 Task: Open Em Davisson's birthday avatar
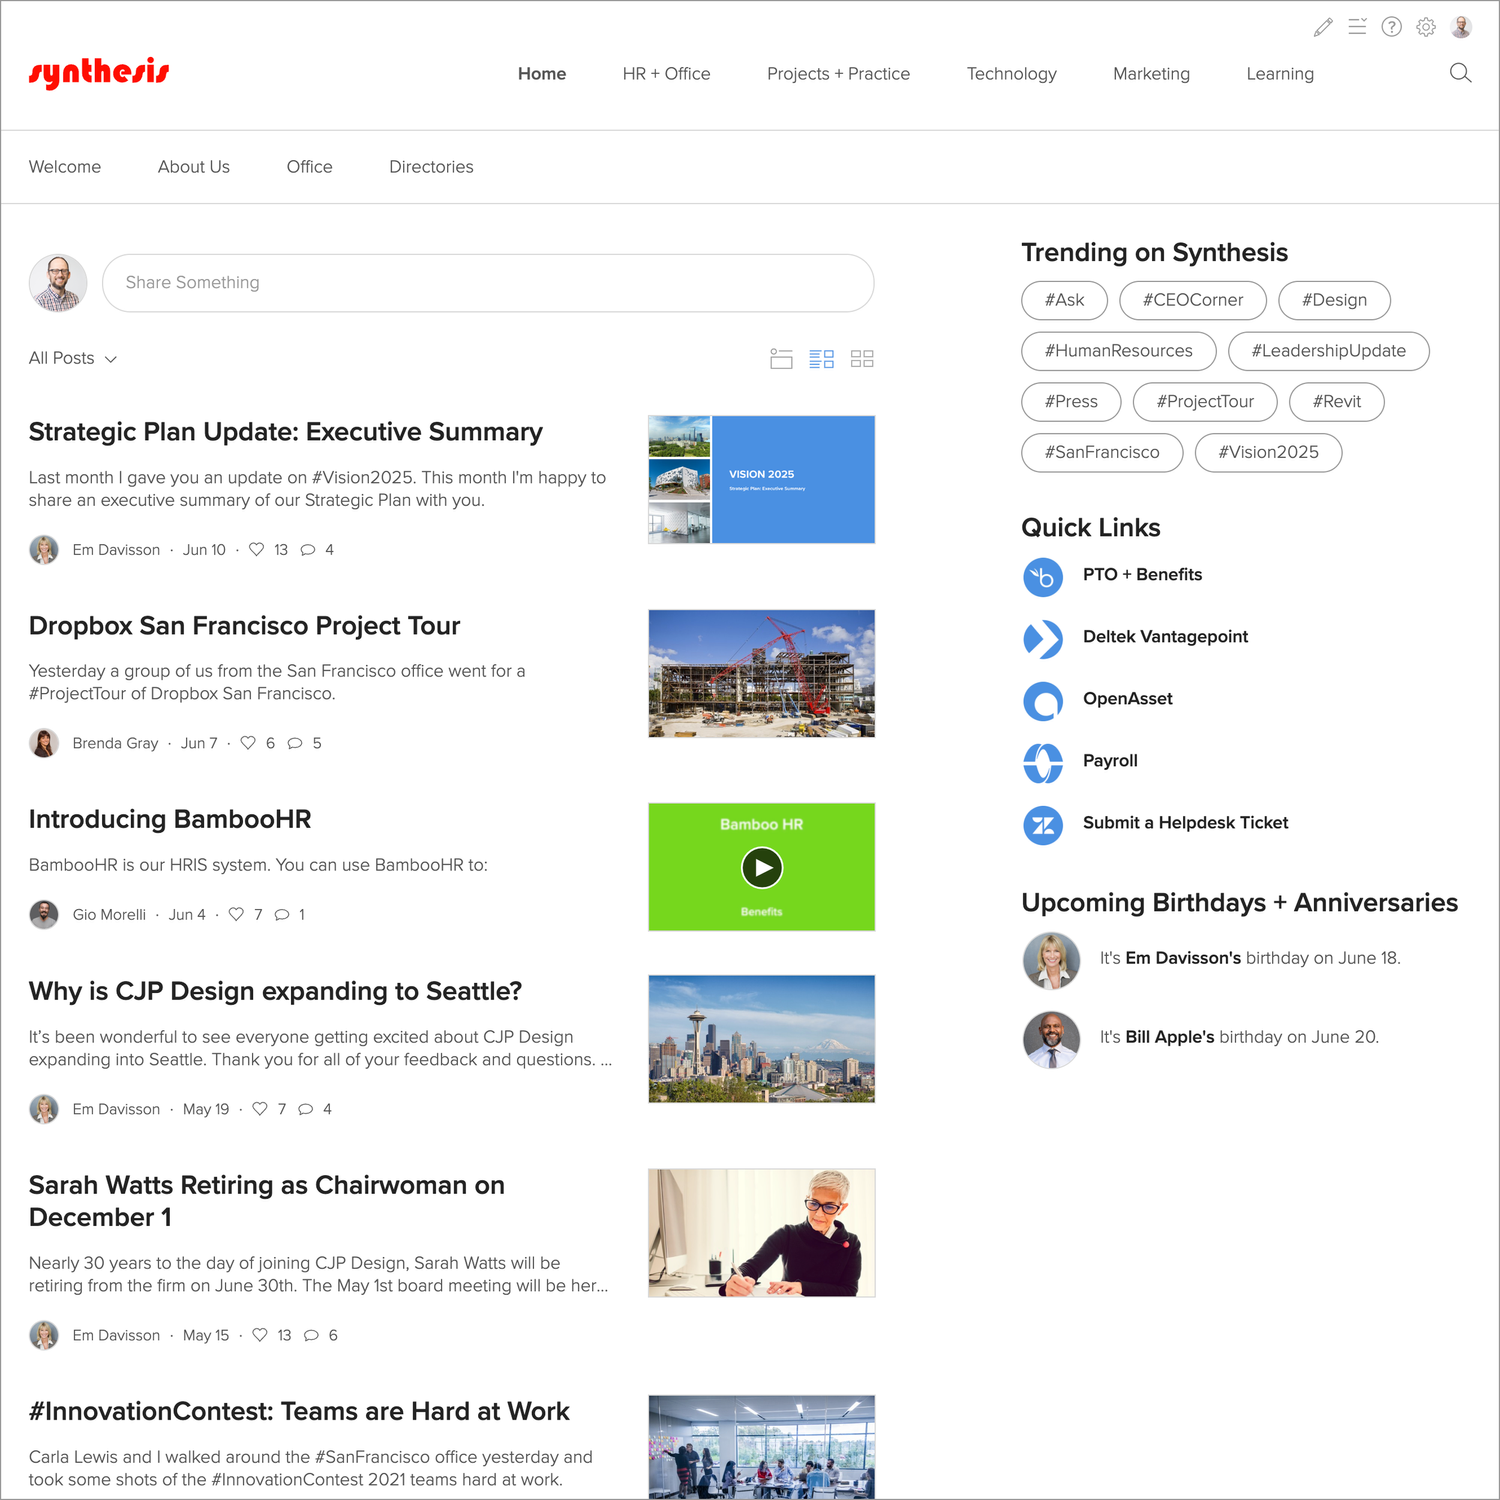[x=1051, y=961]
